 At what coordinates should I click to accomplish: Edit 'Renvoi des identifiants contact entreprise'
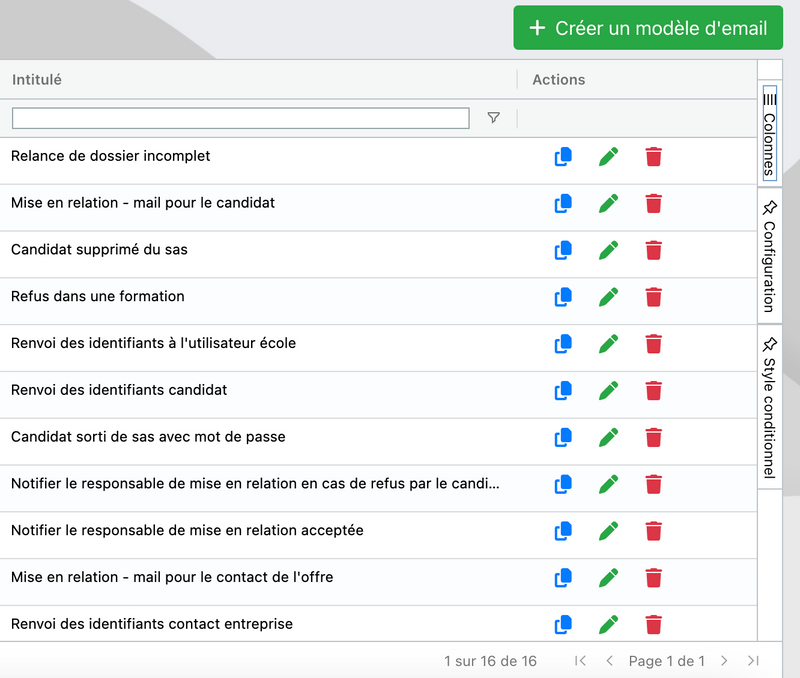coord(609,625)
